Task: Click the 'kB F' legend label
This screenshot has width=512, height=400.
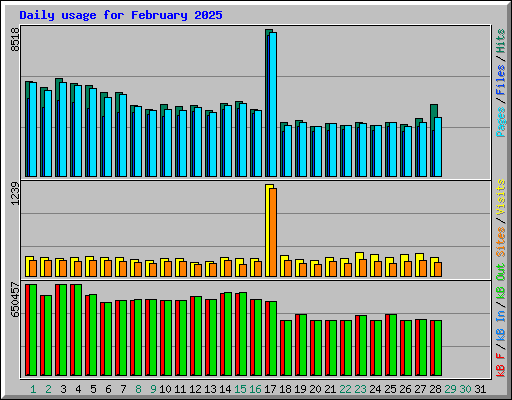Action: point(500,364)
